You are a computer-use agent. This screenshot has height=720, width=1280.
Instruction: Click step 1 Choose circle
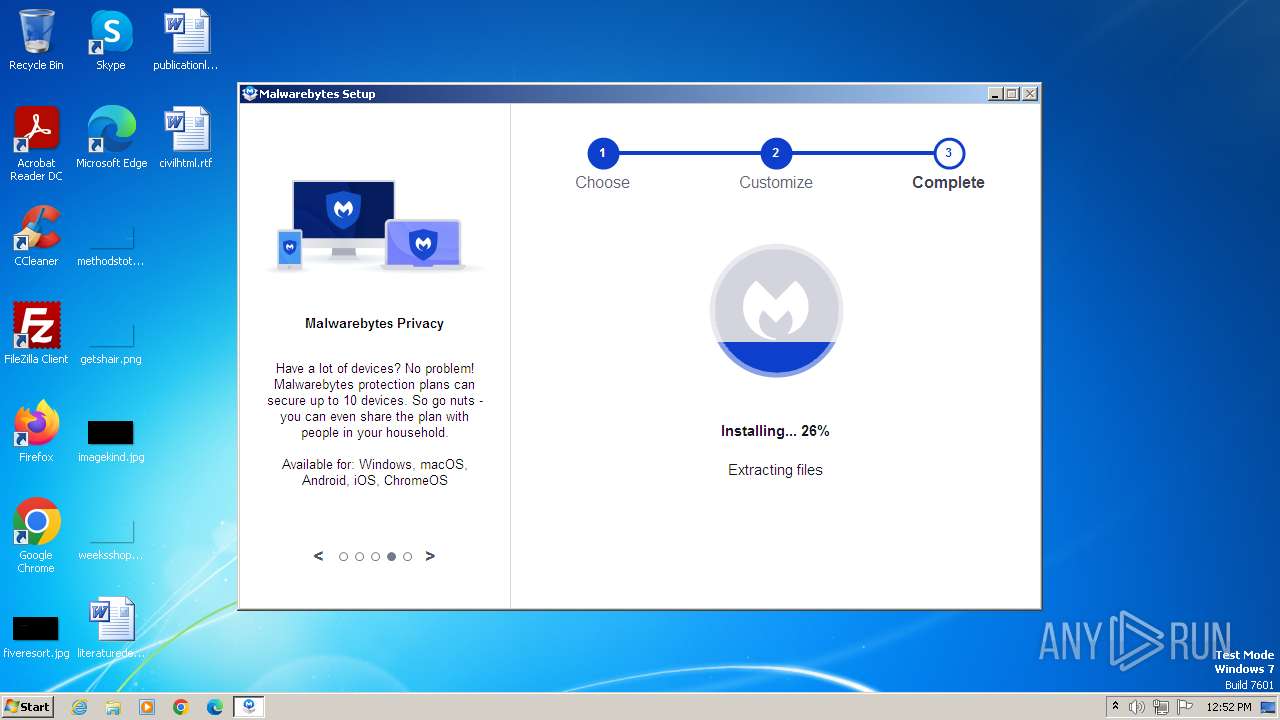coord(602,153)
